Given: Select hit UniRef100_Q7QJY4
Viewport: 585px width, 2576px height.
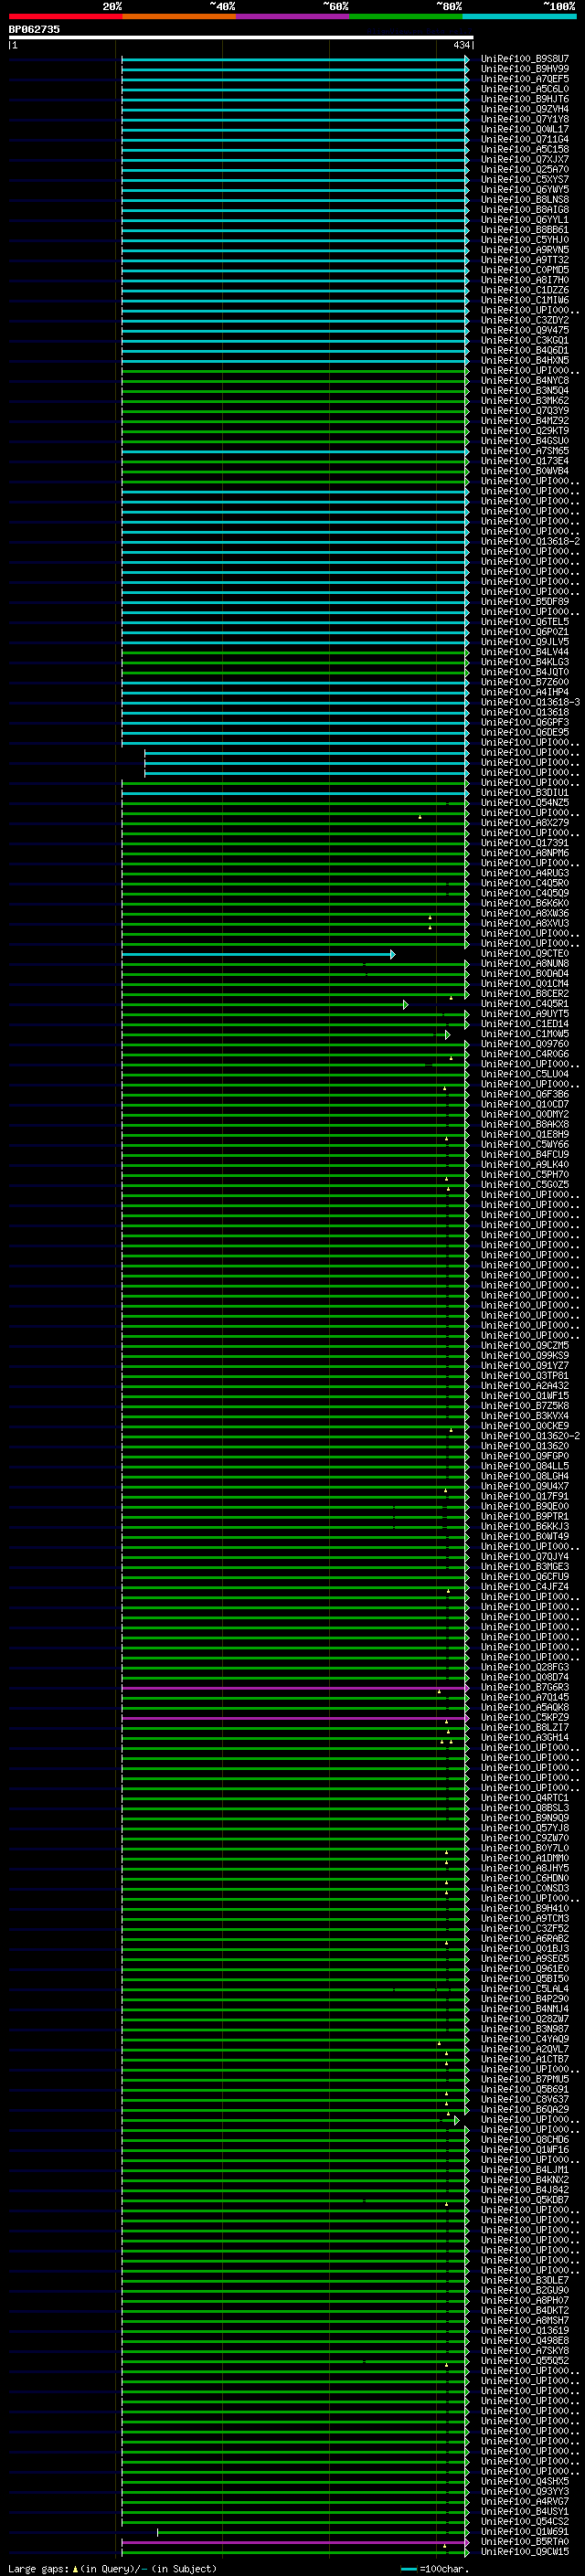Looking at the screenshot, I should [525, 1557].
